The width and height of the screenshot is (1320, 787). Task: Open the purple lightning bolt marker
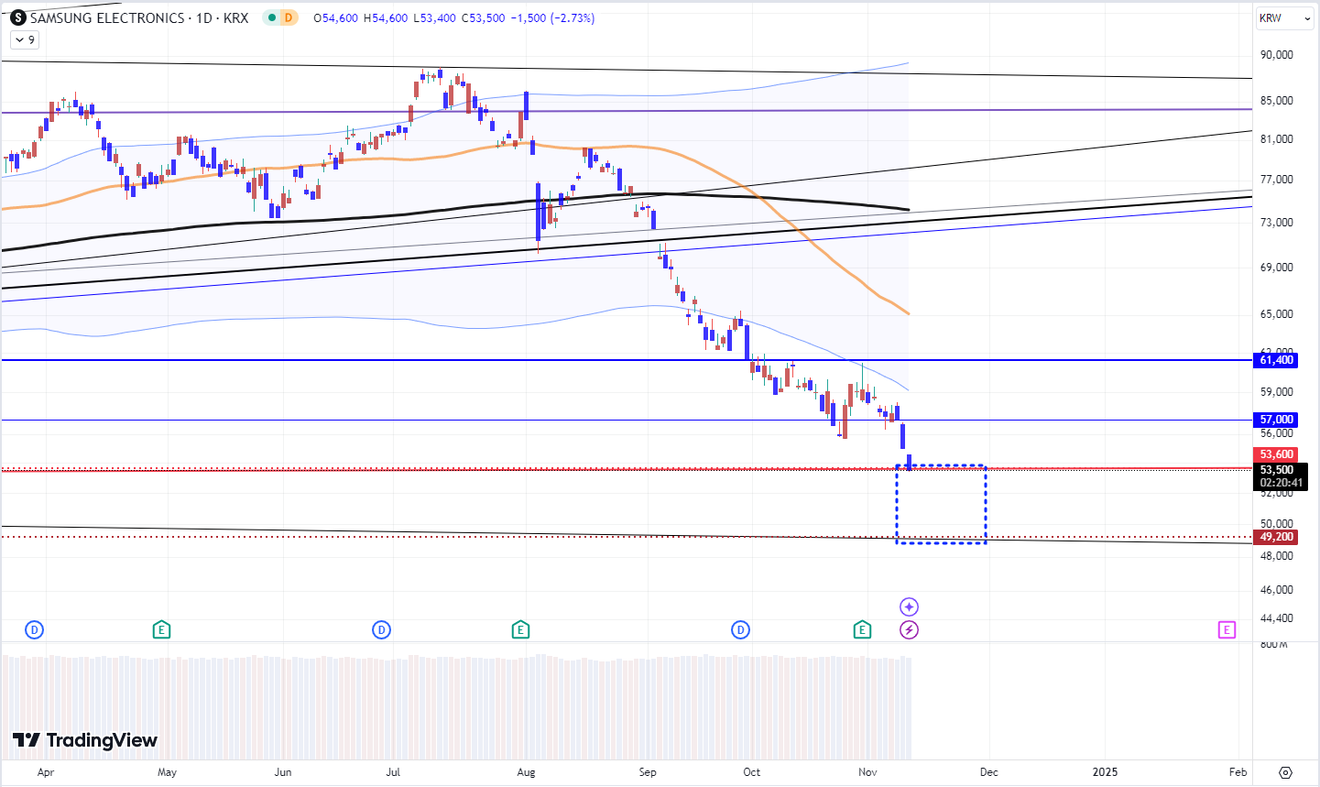click(909, 630)
